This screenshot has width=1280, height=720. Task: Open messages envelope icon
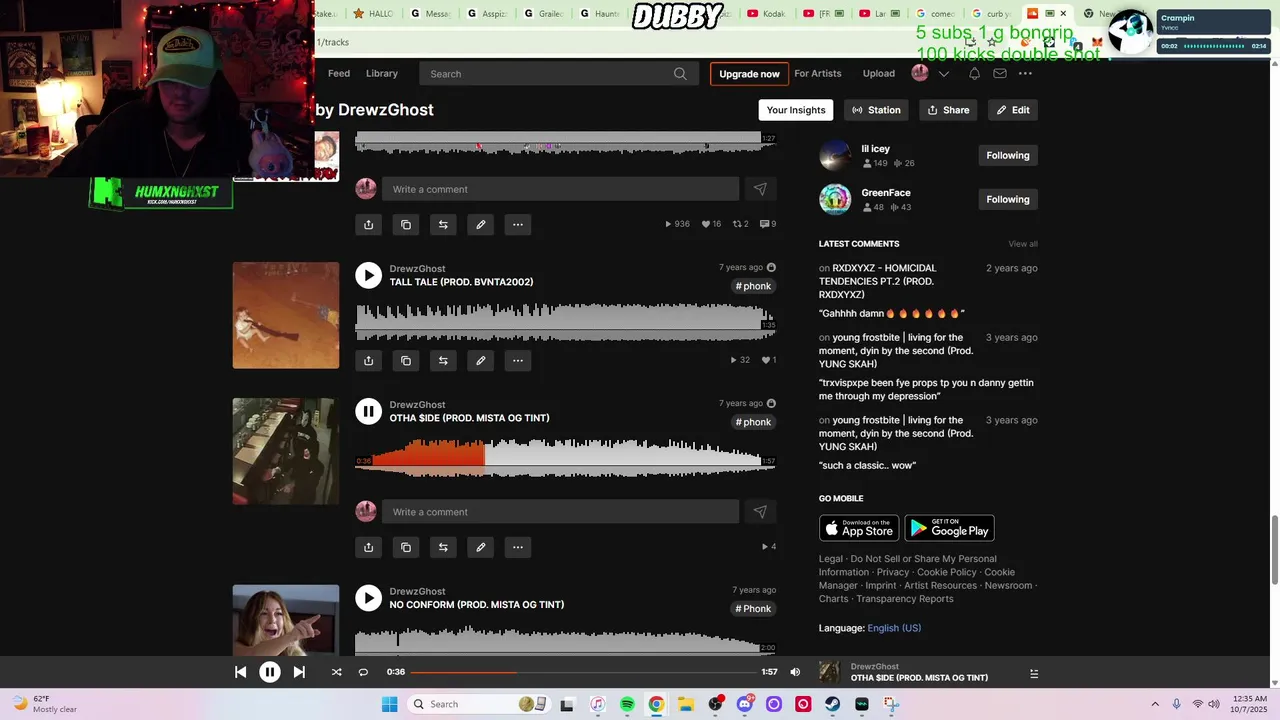(999, 73)
